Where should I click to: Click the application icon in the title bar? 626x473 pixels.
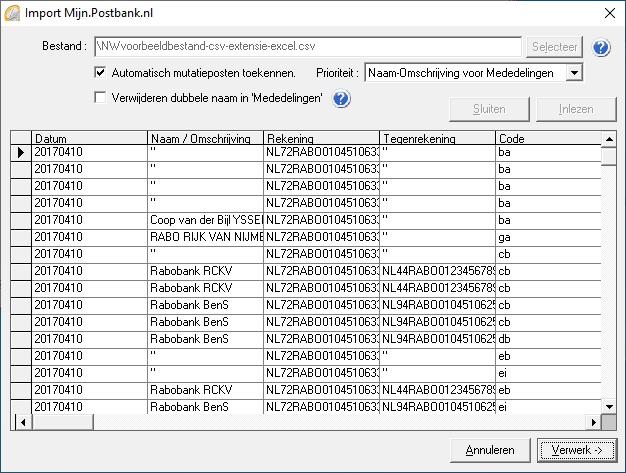point(12,12)
